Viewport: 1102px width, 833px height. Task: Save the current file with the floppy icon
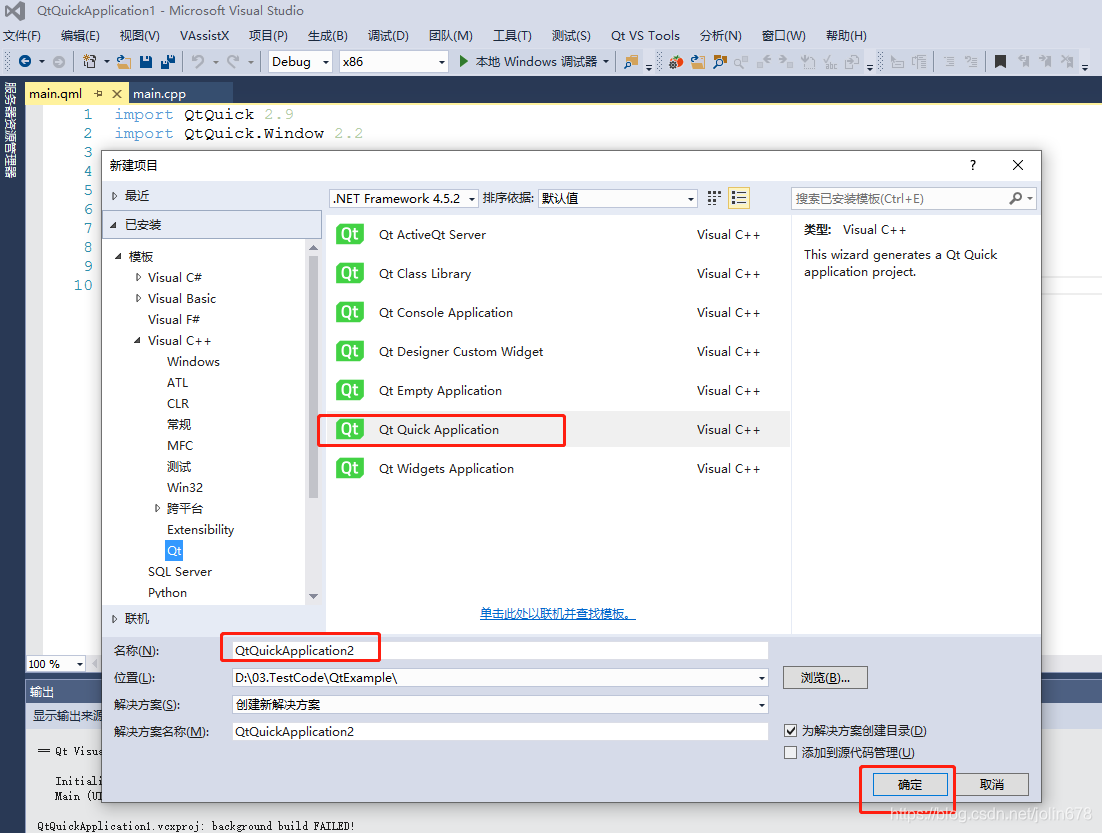(x=145, y=62)
